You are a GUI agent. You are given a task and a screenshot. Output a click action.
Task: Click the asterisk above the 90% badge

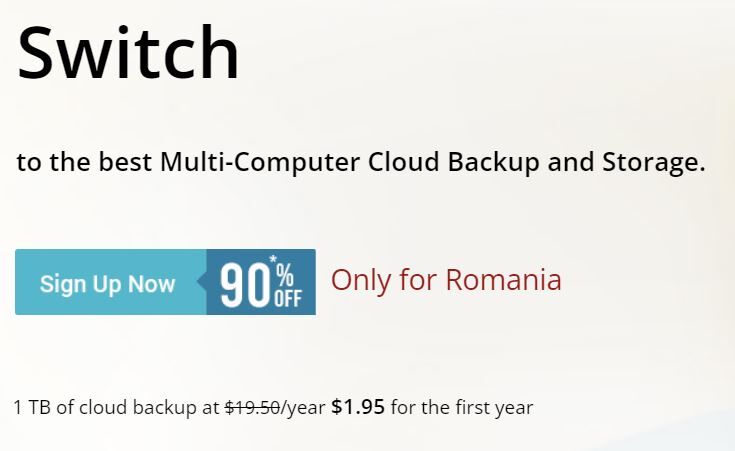(x=273, y=259)
